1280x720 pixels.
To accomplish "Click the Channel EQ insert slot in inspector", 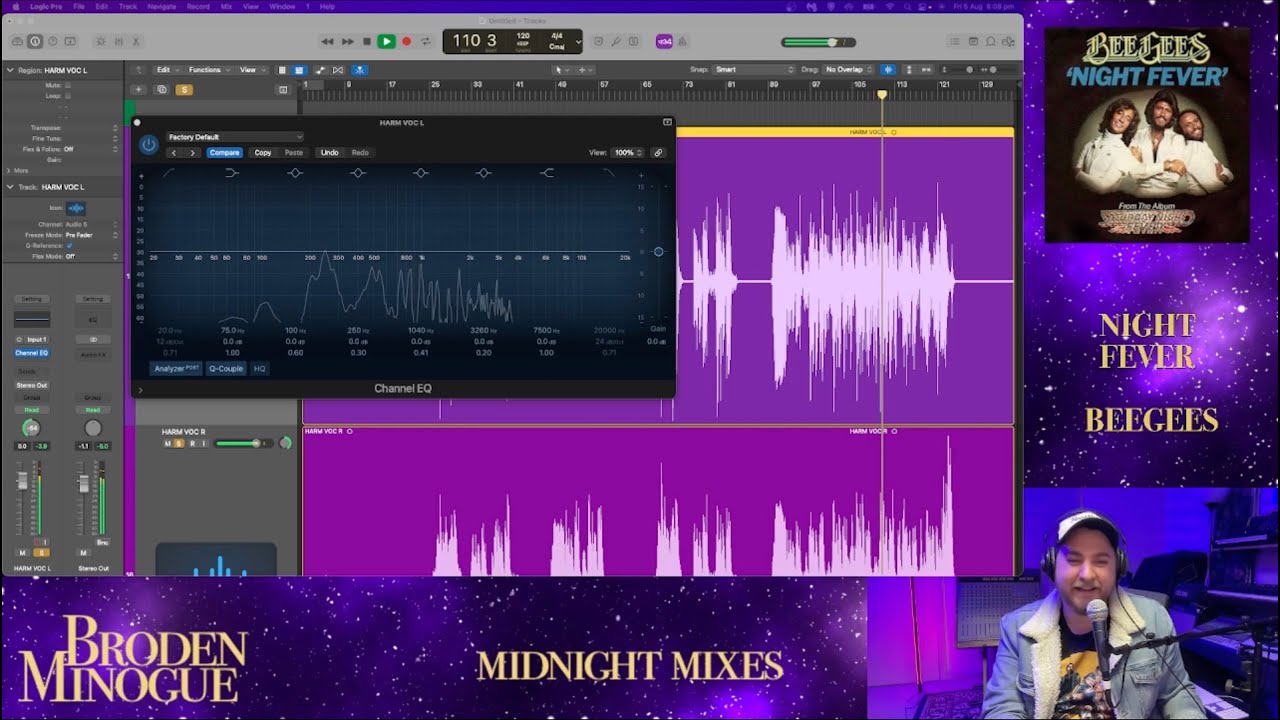I will click(x=31, y=353).
